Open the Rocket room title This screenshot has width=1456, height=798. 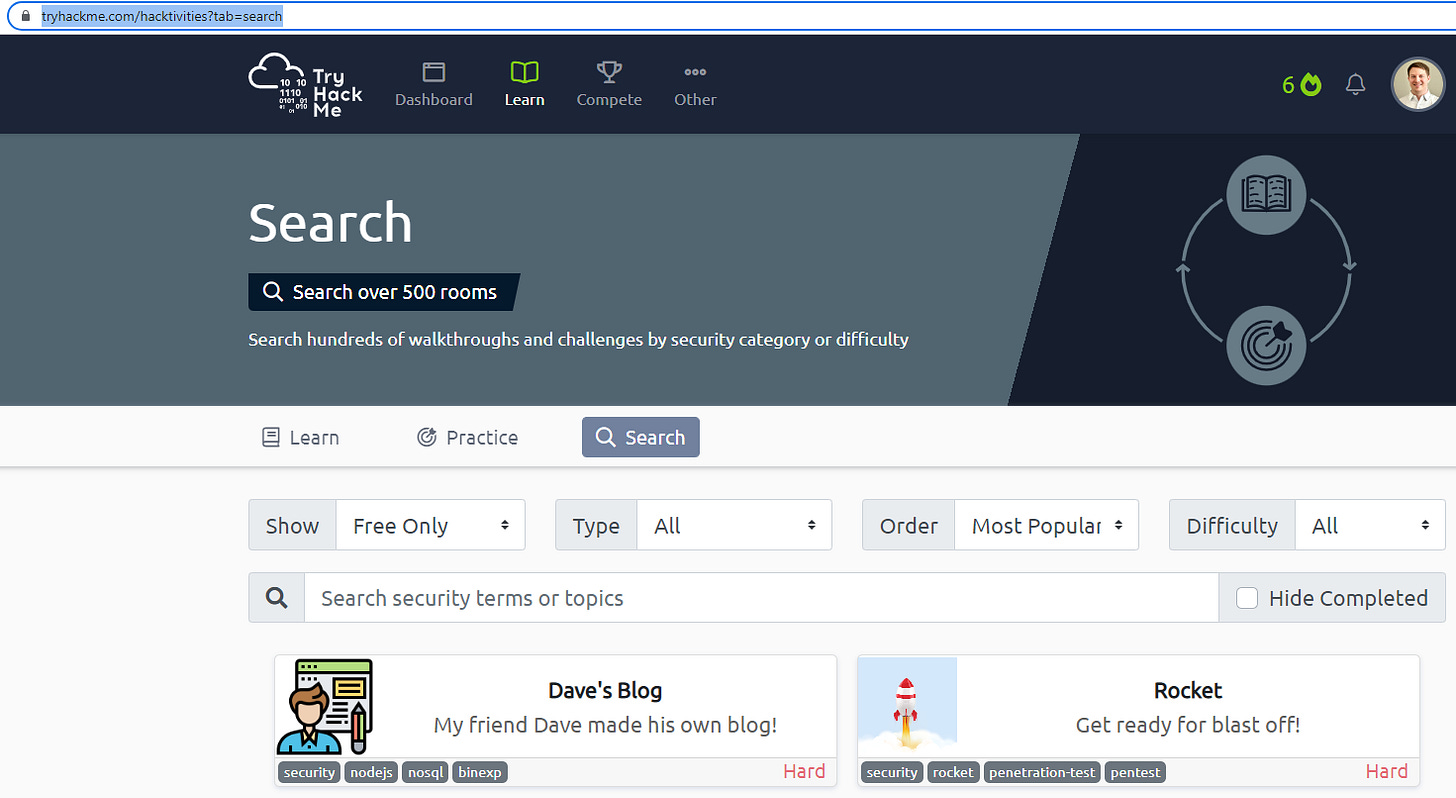click(1188, 691)
